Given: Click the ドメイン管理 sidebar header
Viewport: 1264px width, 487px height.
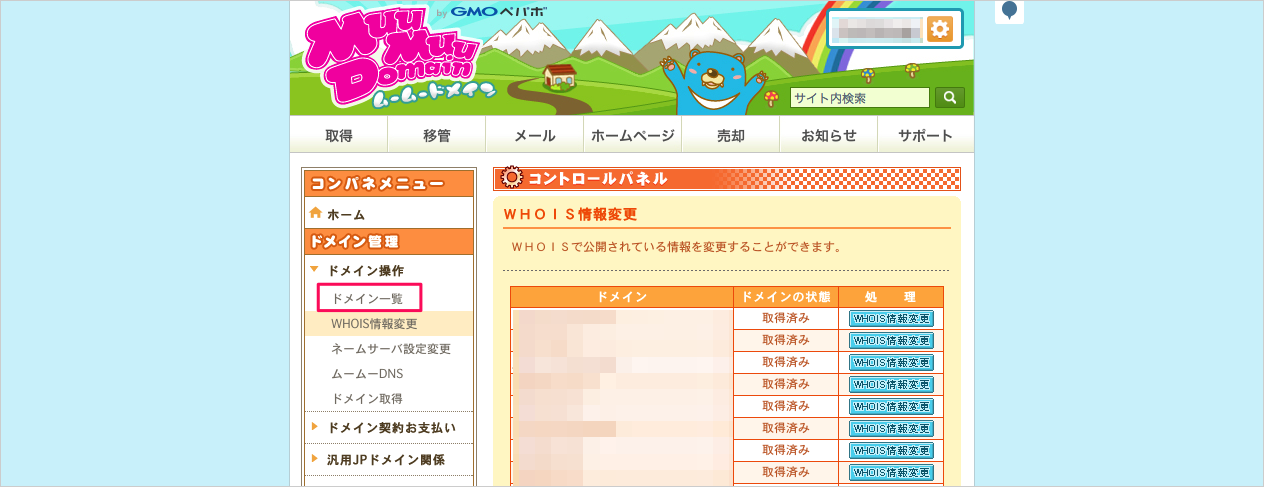Looking at the screenshot, I should 388,241.
